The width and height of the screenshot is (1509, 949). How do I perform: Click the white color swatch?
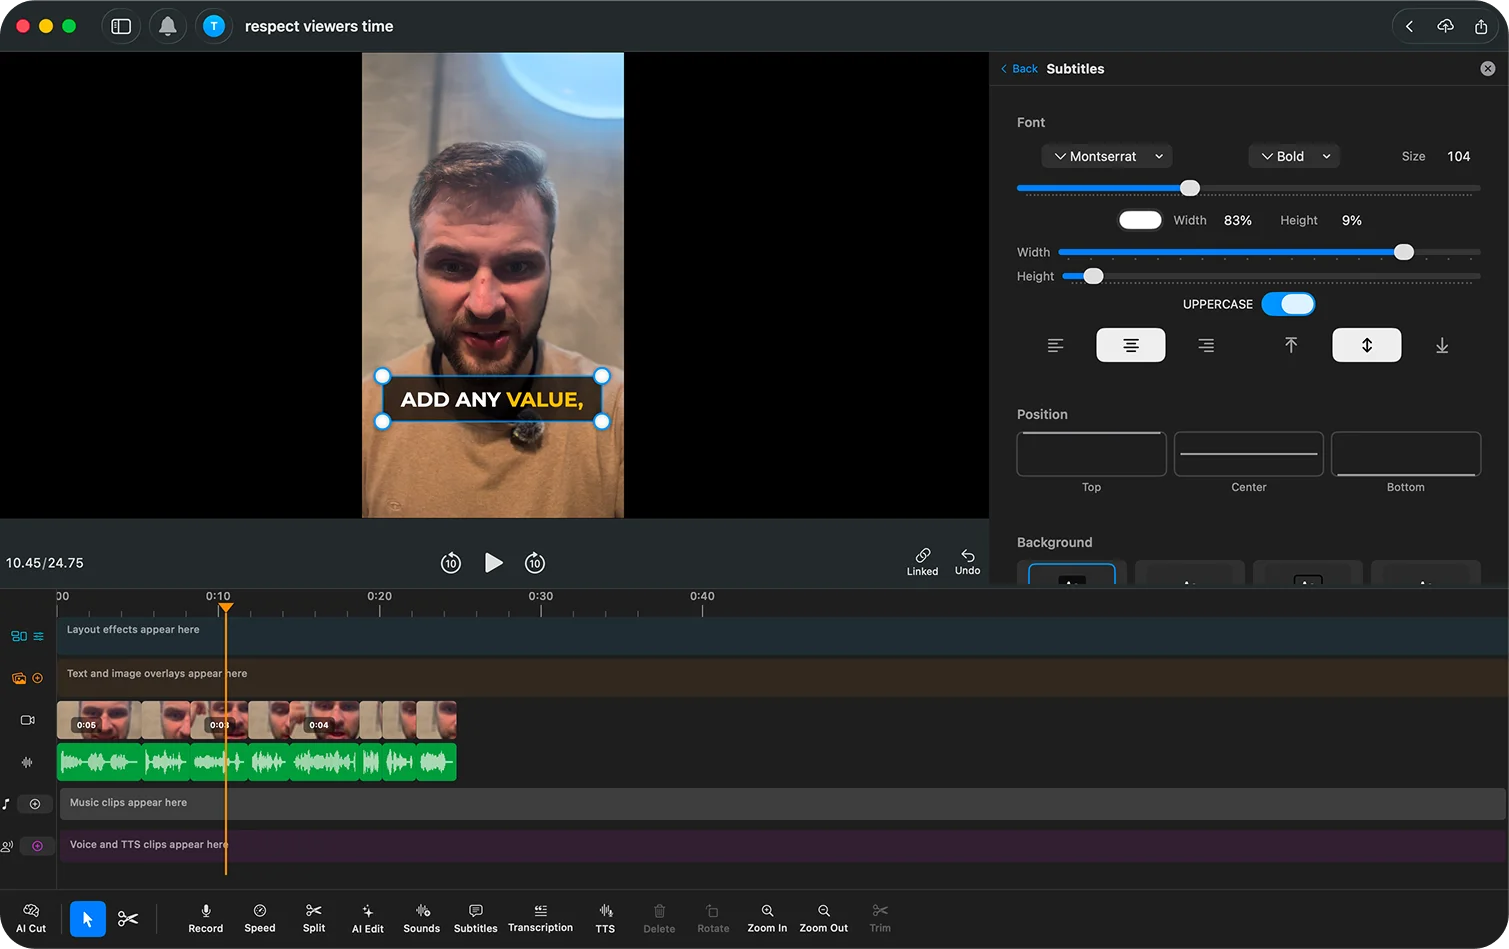1140,220
